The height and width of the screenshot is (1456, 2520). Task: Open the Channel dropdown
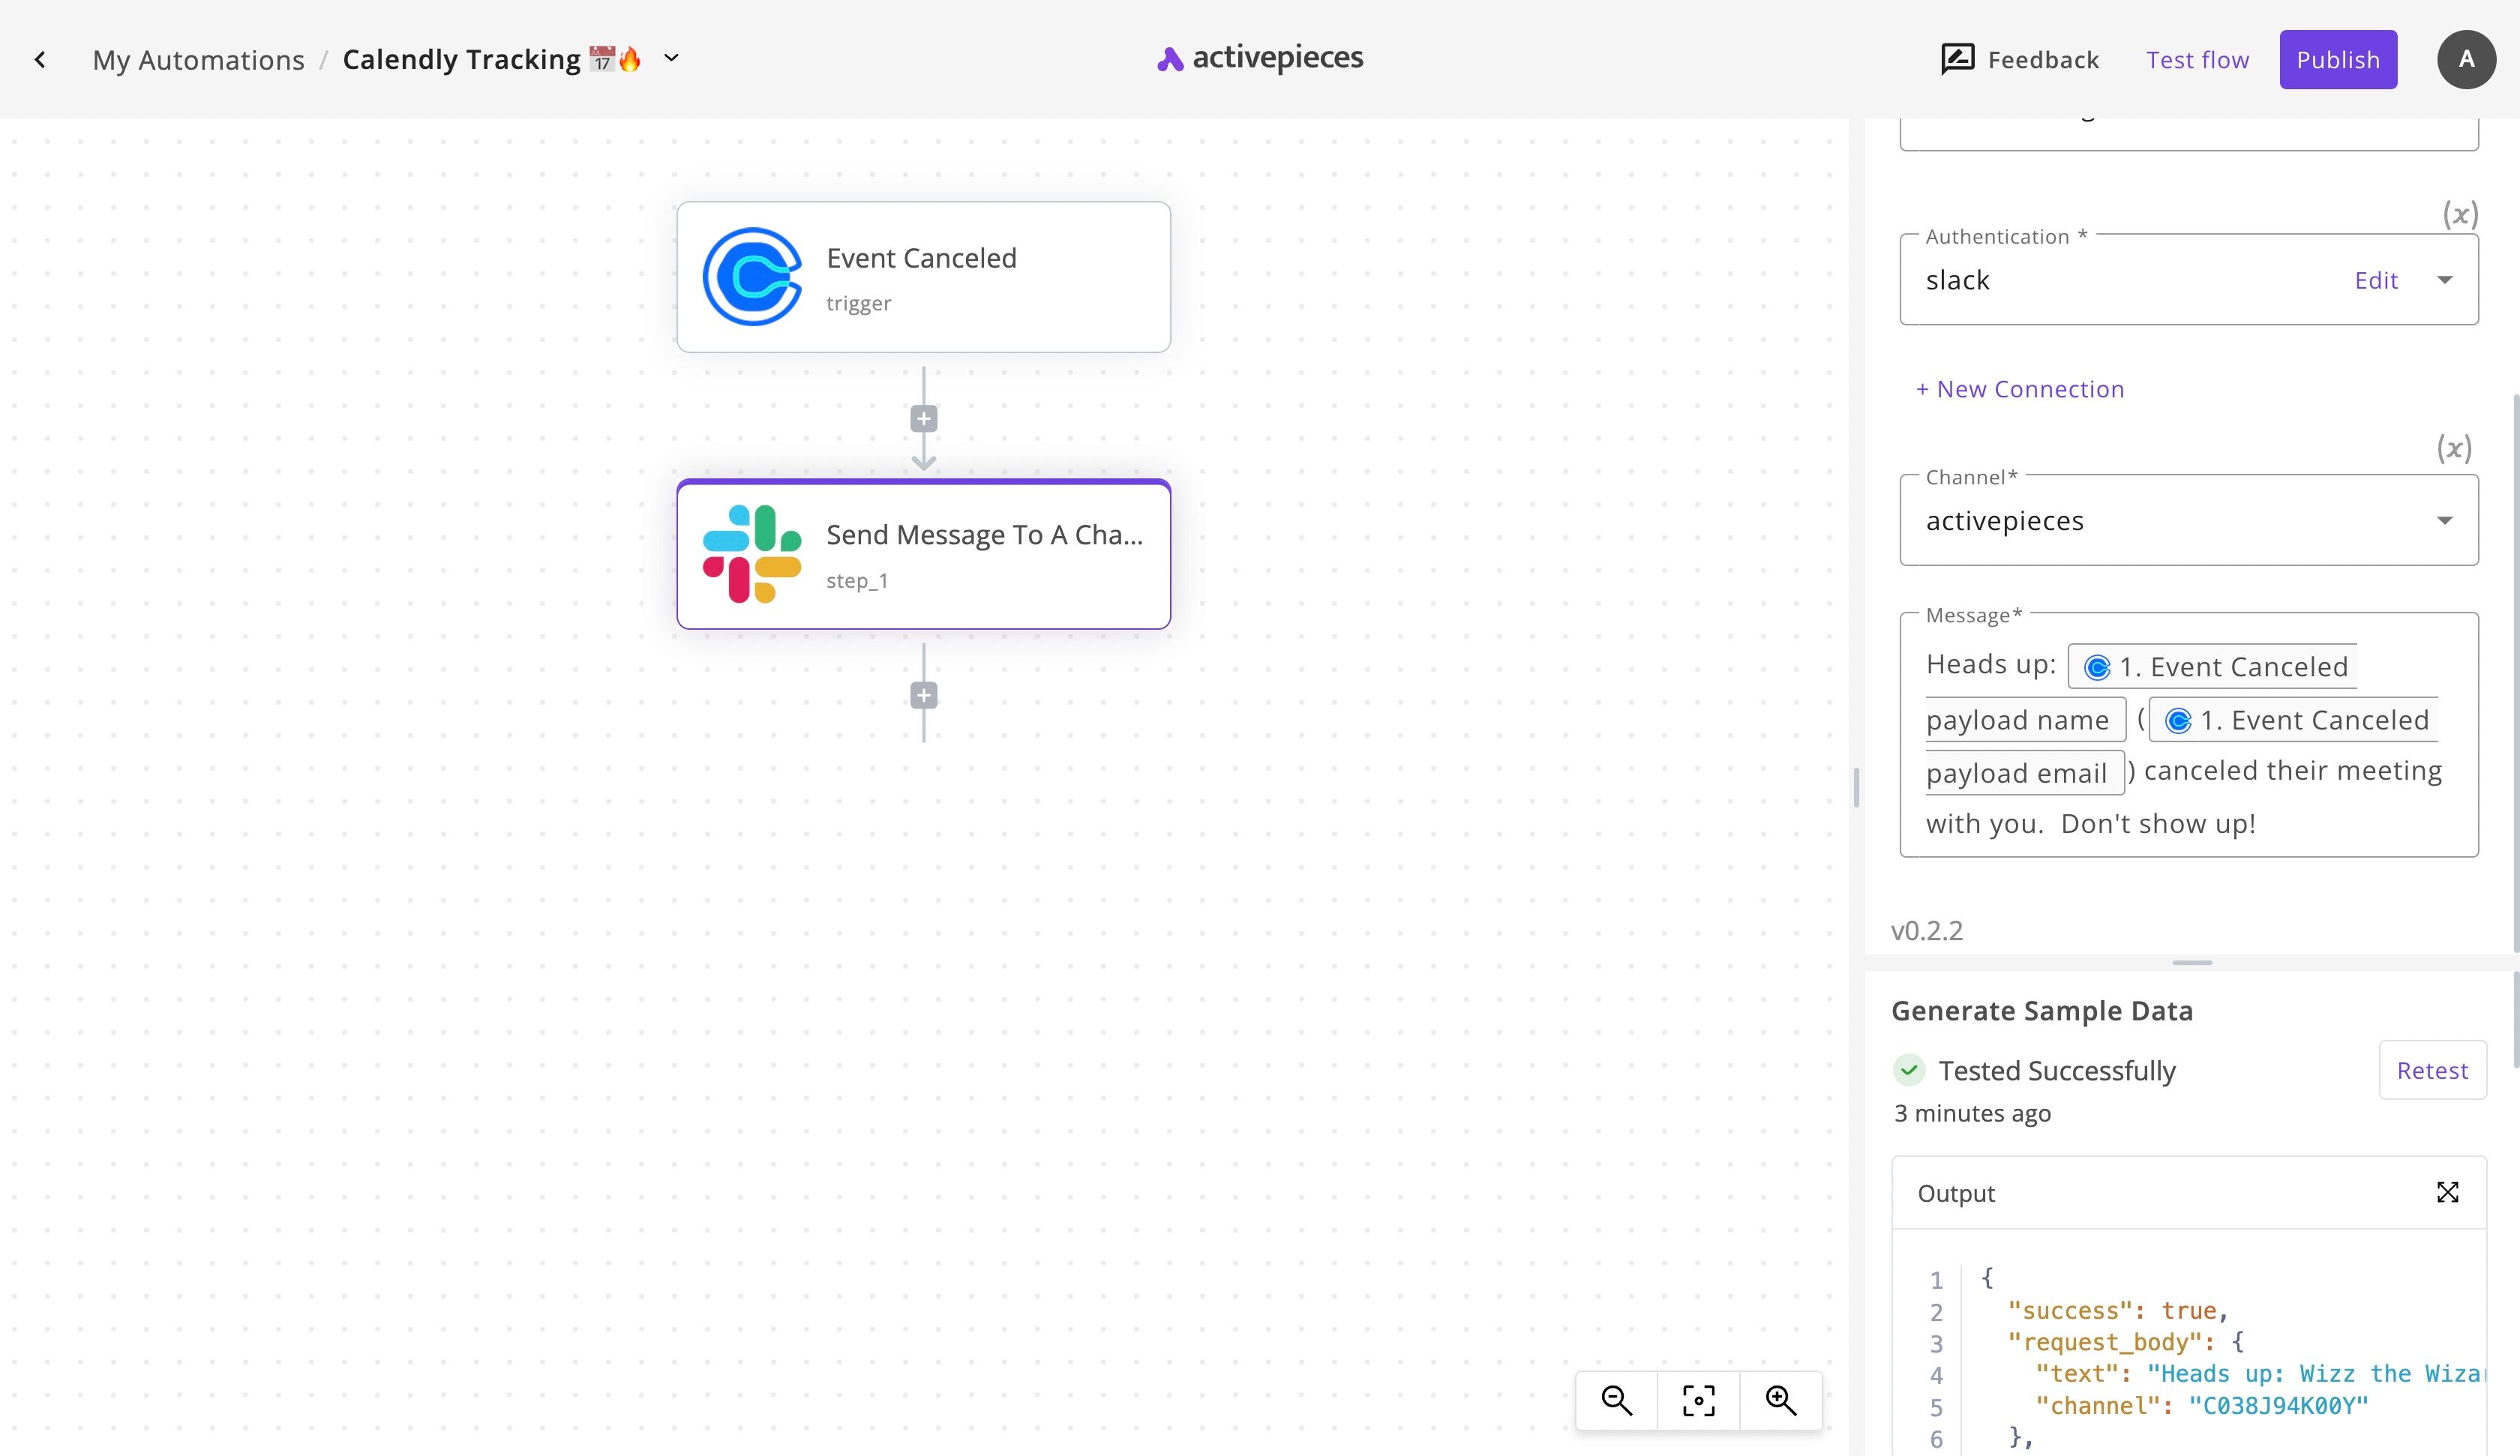(x=2189, y=520)
